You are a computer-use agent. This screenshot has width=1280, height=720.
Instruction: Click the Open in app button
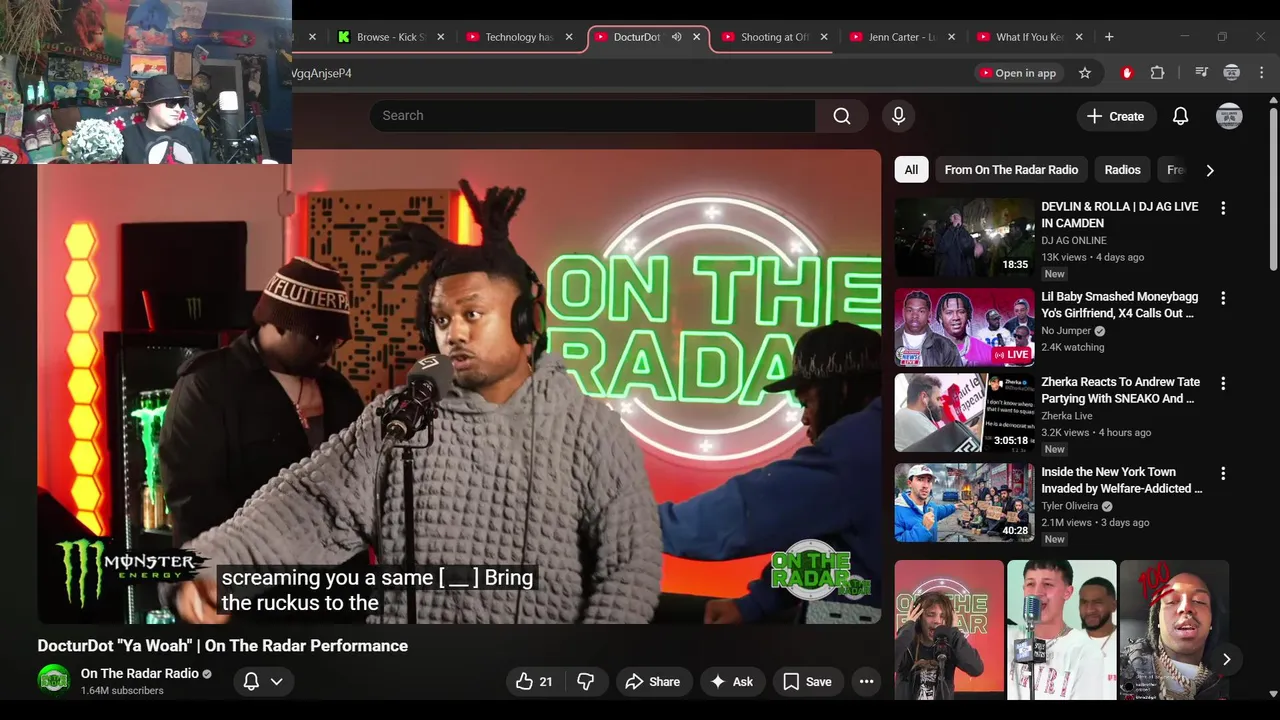[x=1018, y=73]
